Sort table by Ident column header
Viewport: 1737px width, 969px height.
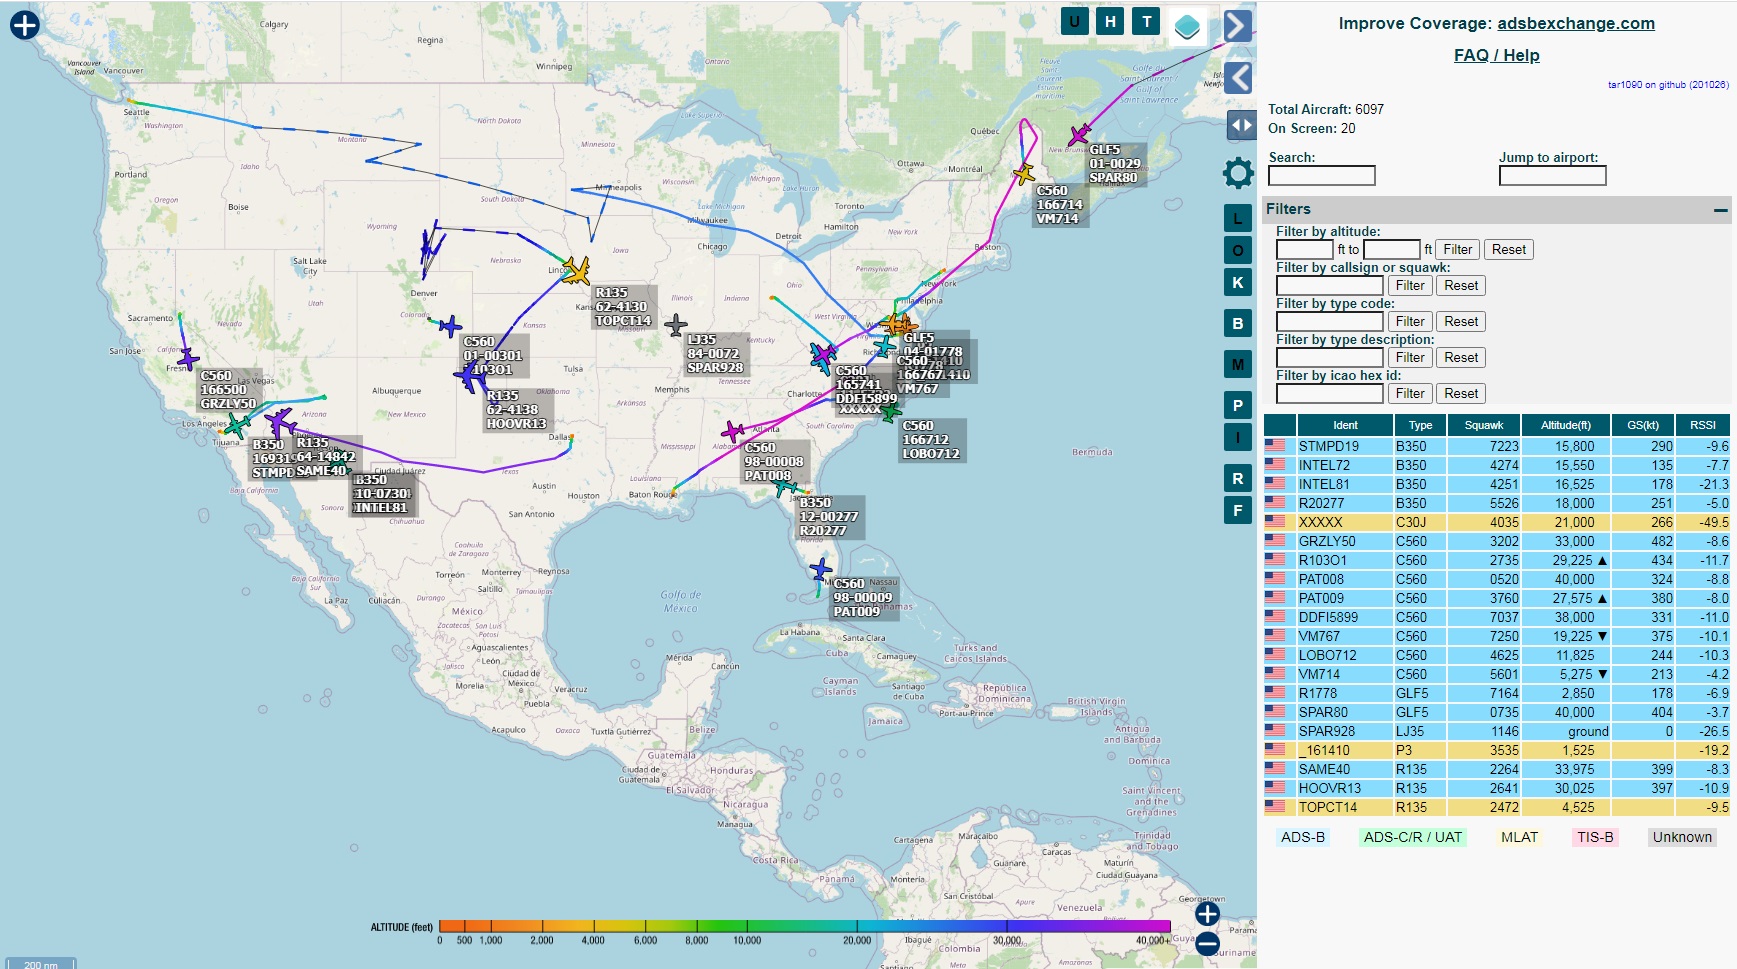[1345, 425]
